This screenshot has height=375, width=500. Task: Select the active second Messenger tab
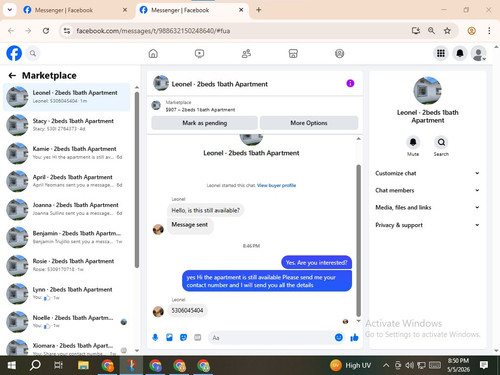(x=191, y=10)
